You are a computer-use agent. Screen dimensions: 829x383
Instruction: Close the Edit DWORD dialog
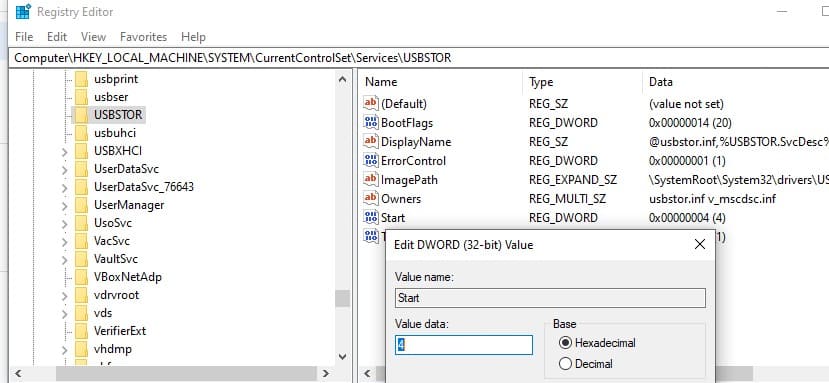pos(699,244)
